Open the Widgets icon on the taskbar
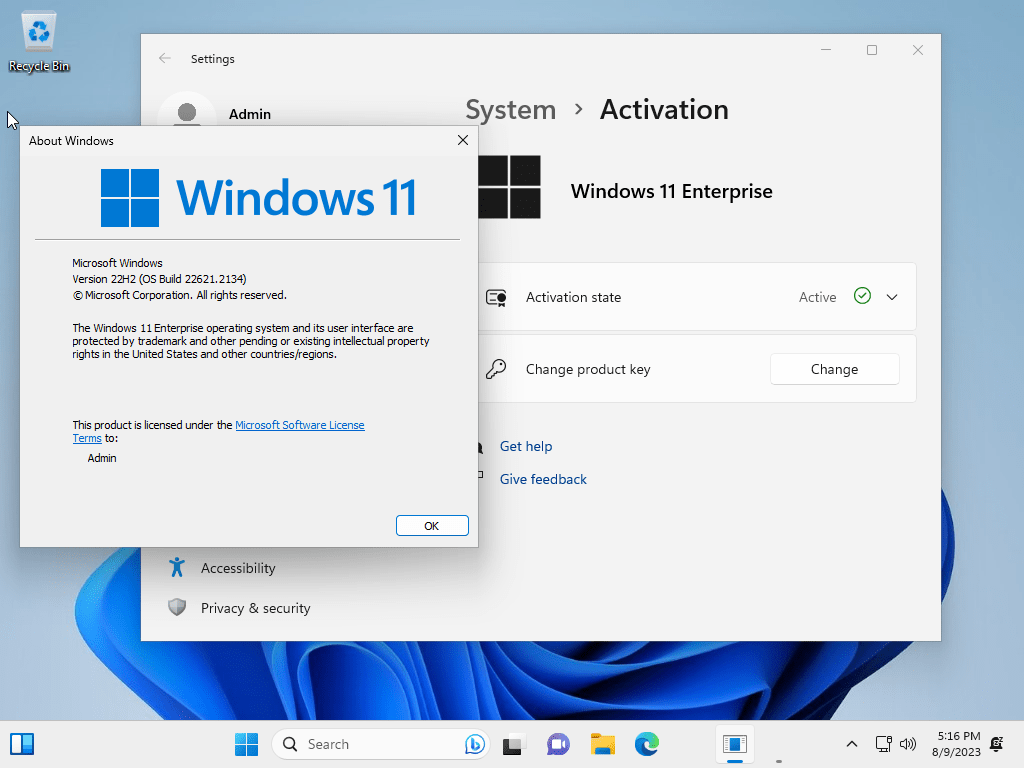The image size is (1024, 768). 22,744
